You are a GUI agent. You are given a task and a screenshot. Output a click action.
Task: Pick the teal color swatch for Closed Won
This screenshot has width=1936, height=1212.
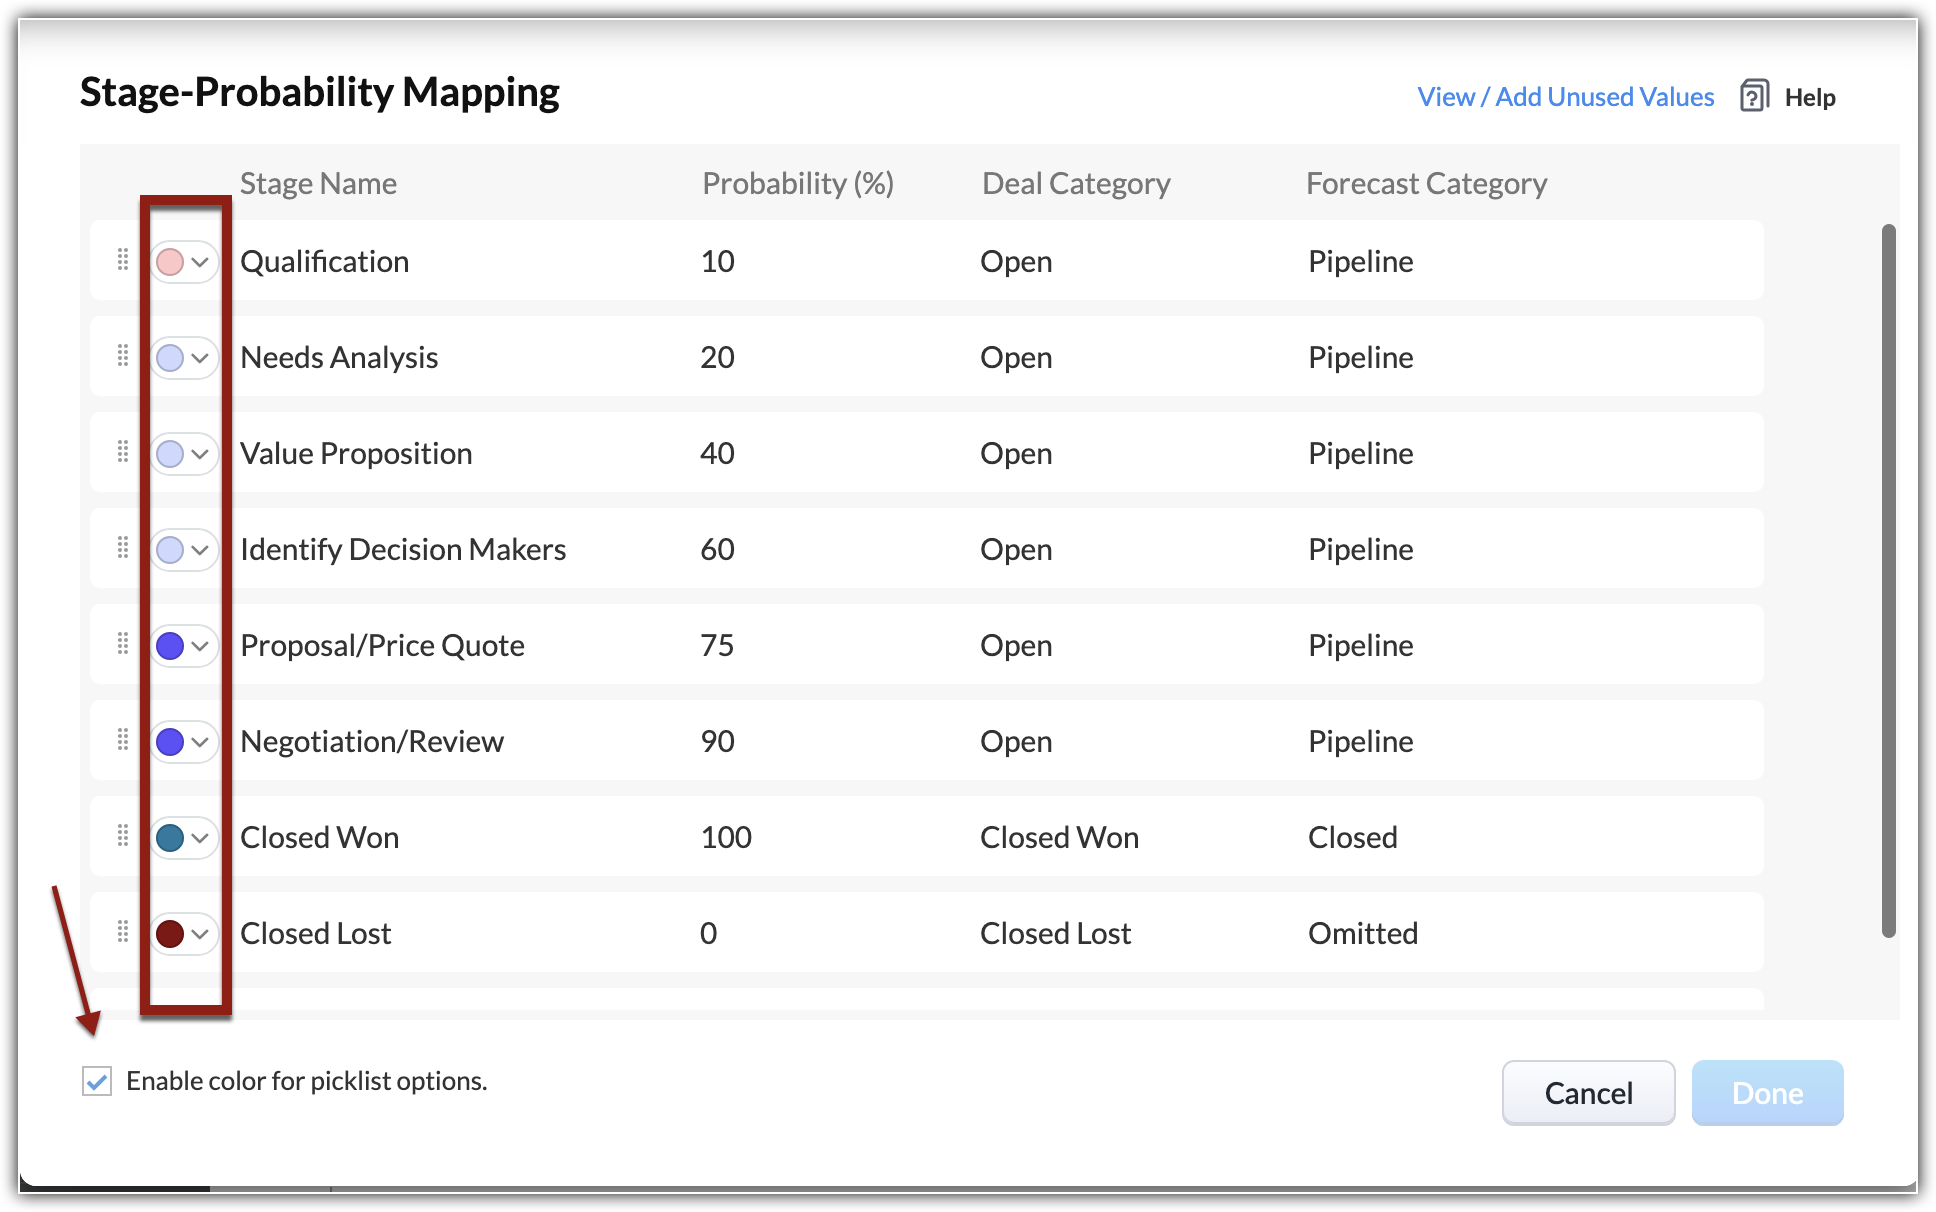point(170,838)
